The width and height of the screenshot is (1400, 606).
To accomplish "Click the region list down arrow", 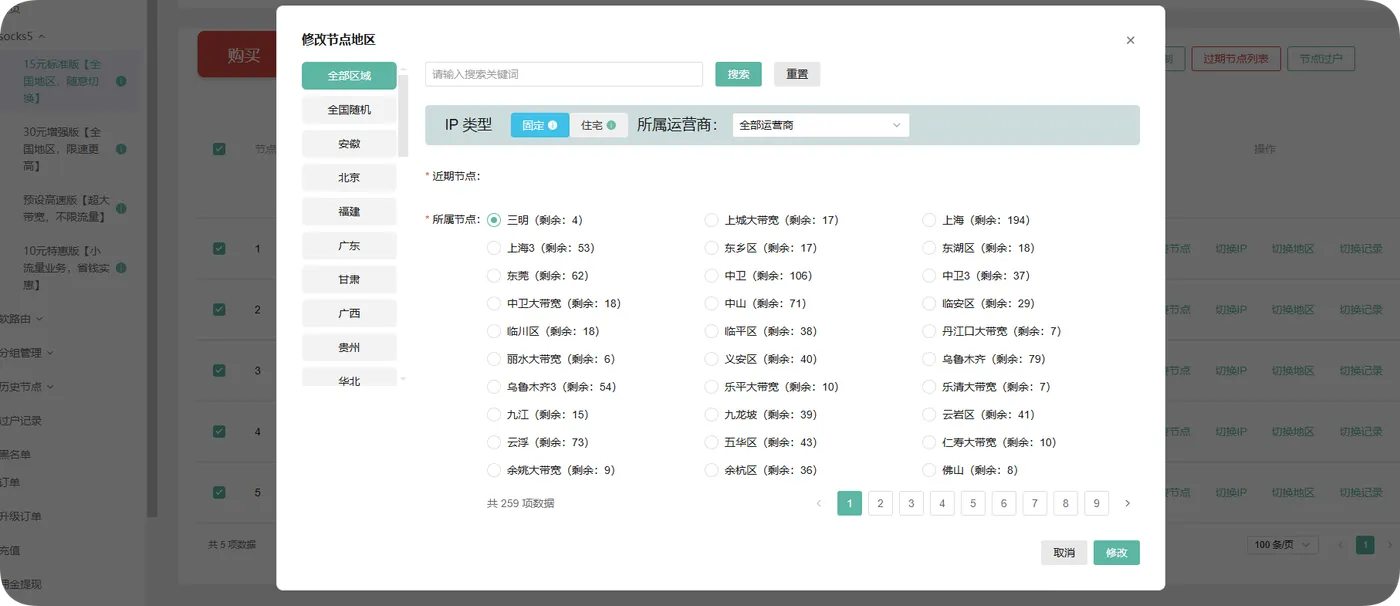I will (403, 379).
